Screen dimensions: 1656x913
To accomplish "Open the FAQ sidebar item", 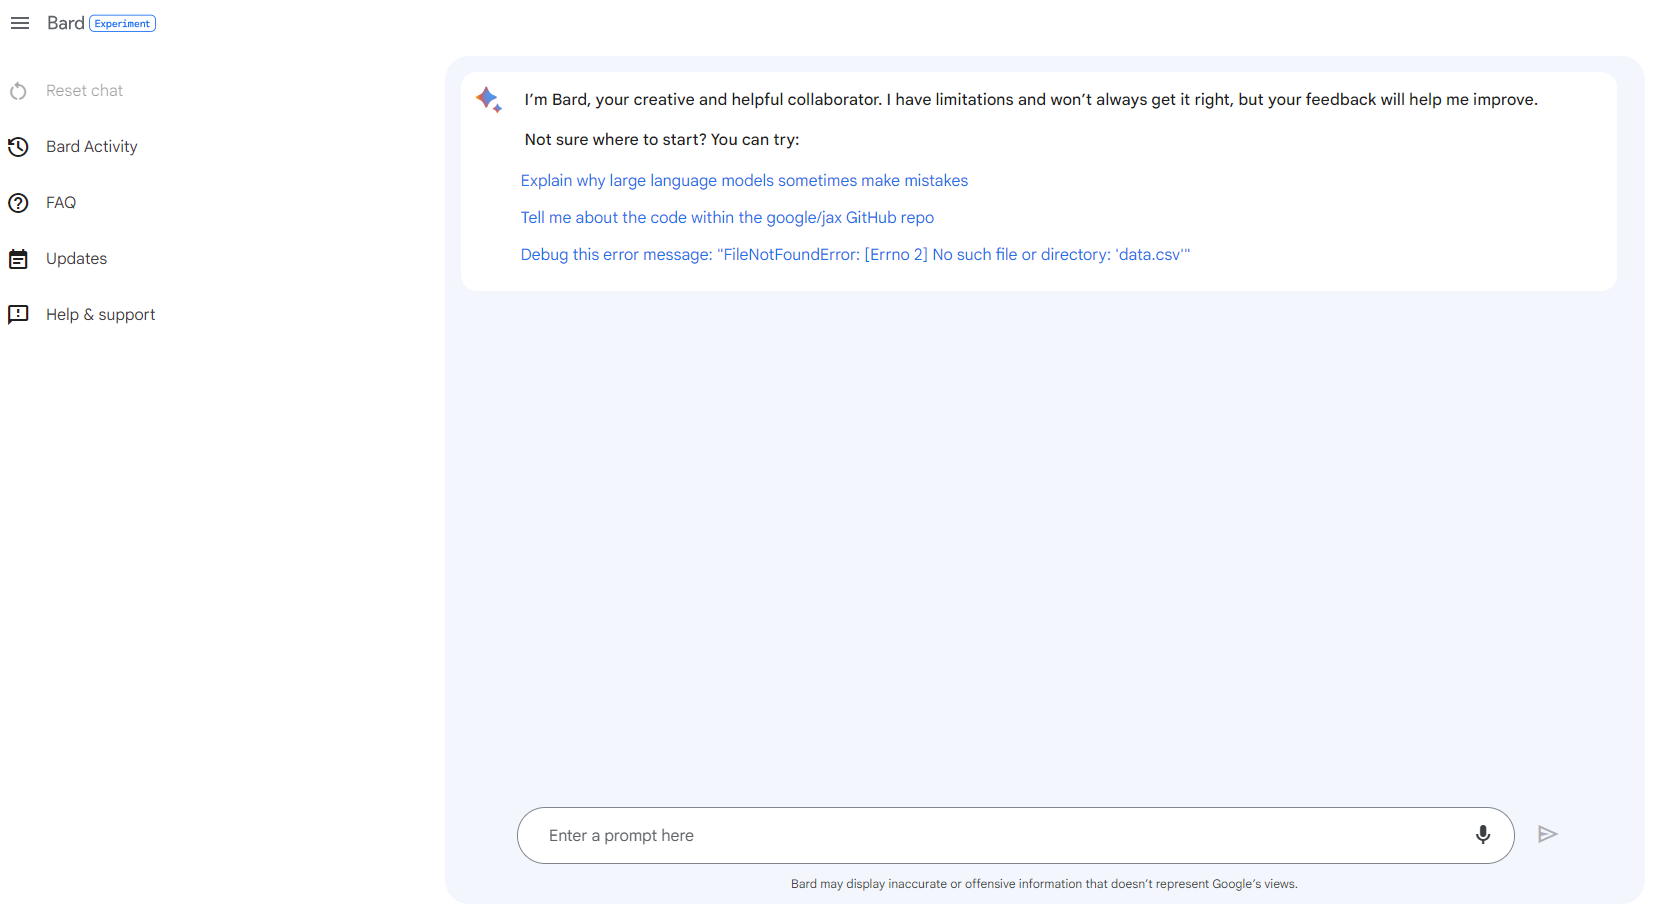I will 61,203.
